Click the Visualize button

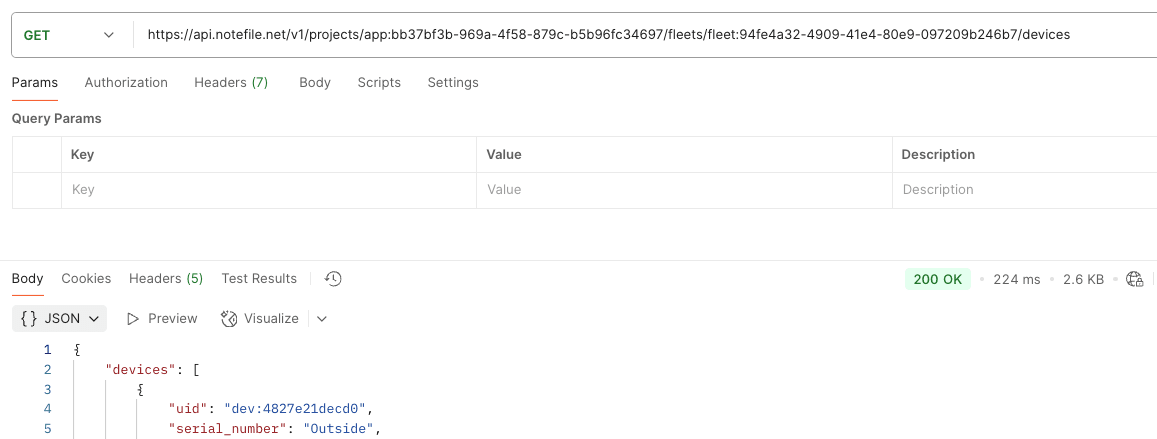[260, 319]
